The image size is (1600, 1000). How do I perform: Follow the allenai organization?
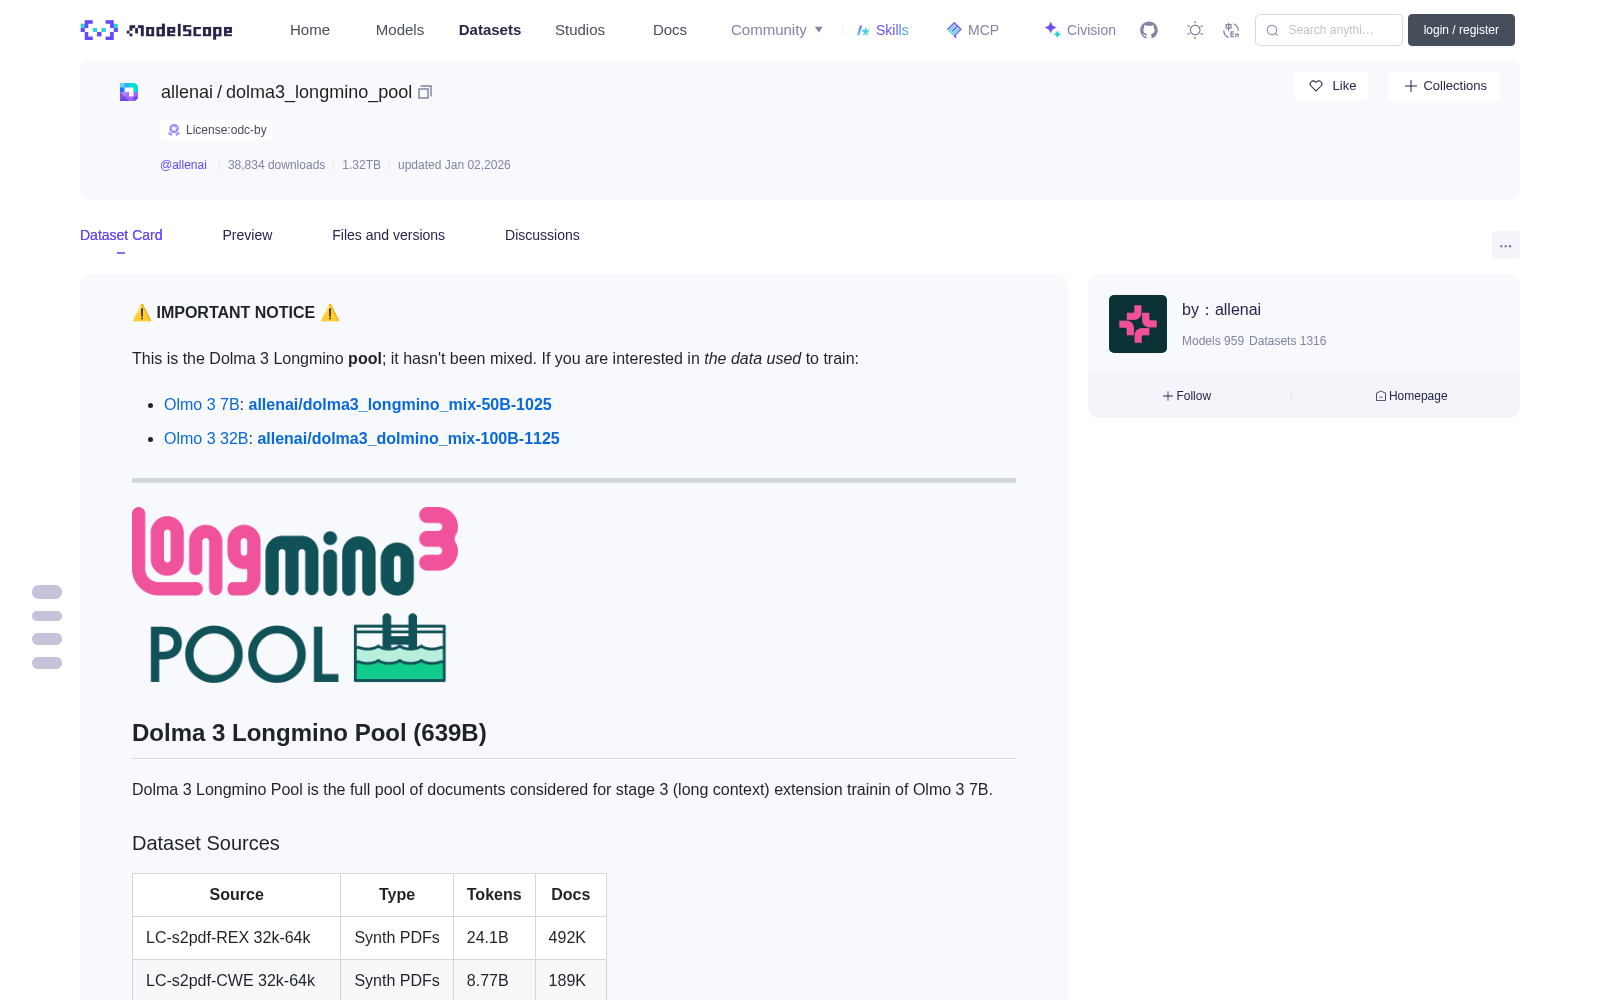point(1187,396)
